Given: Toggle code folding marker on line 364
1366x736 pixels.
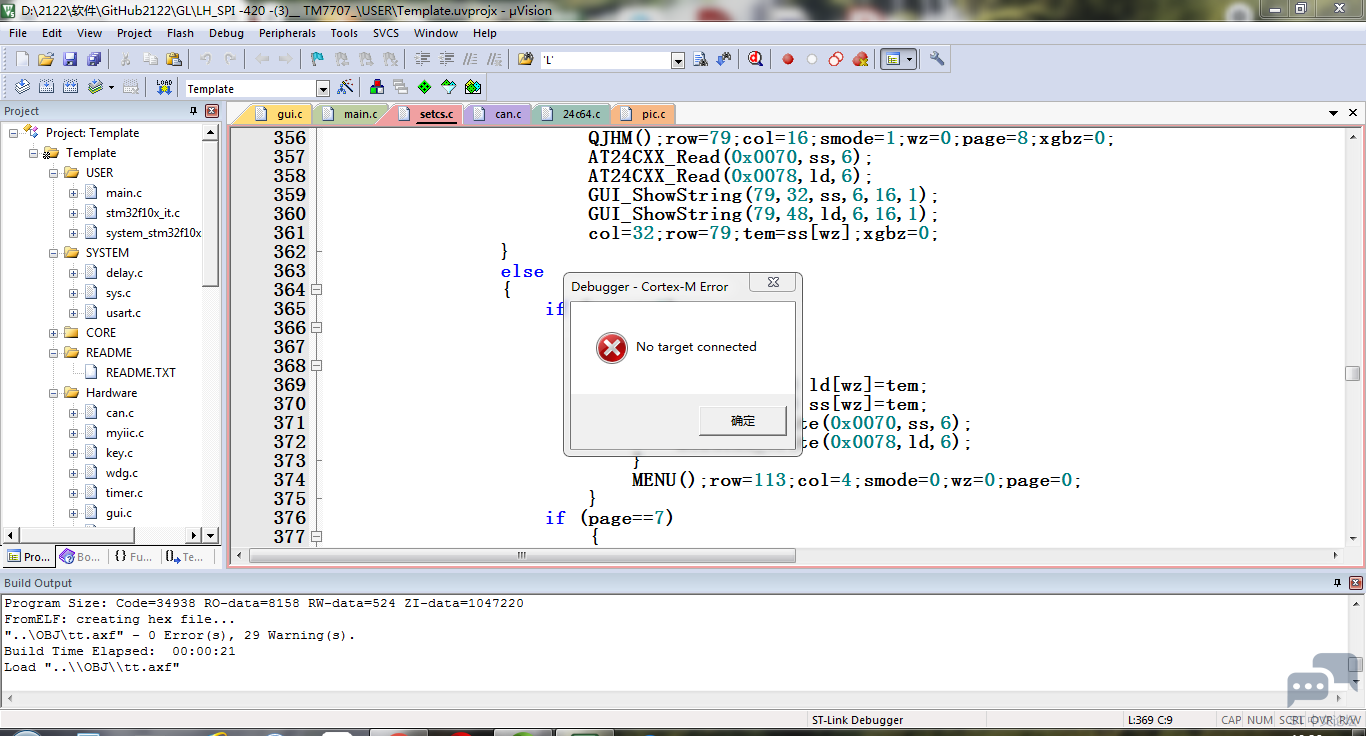Looking at the screenshot, I should coord(317,290).
